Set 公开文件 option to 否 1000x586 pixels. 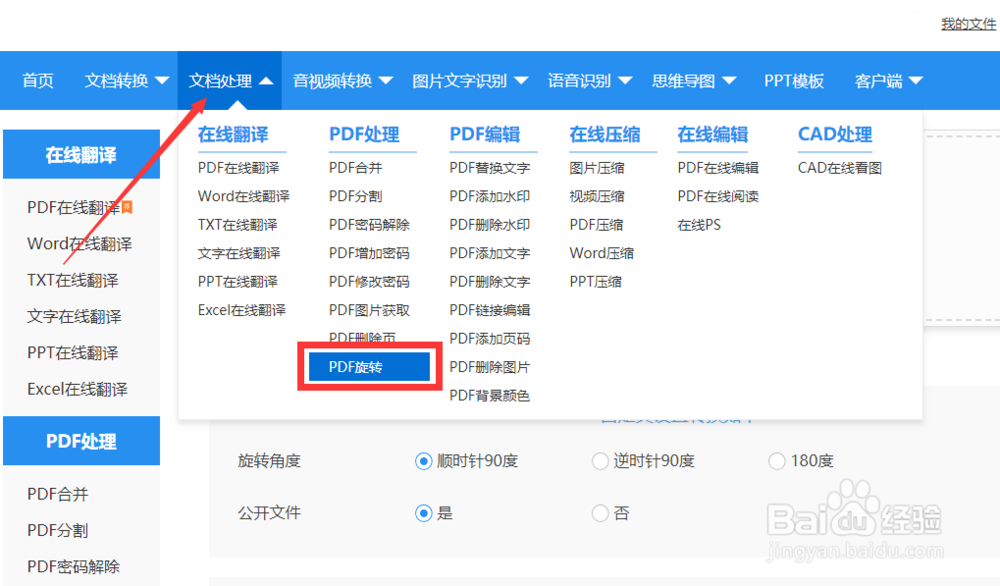[600, 513]
